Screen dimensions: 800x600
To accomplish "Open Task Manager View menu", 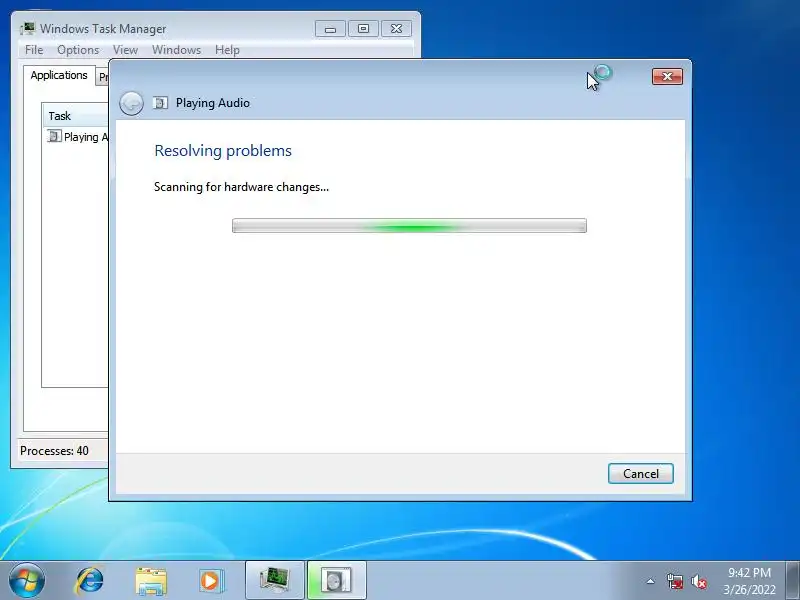I will click(x=126, y=50).
